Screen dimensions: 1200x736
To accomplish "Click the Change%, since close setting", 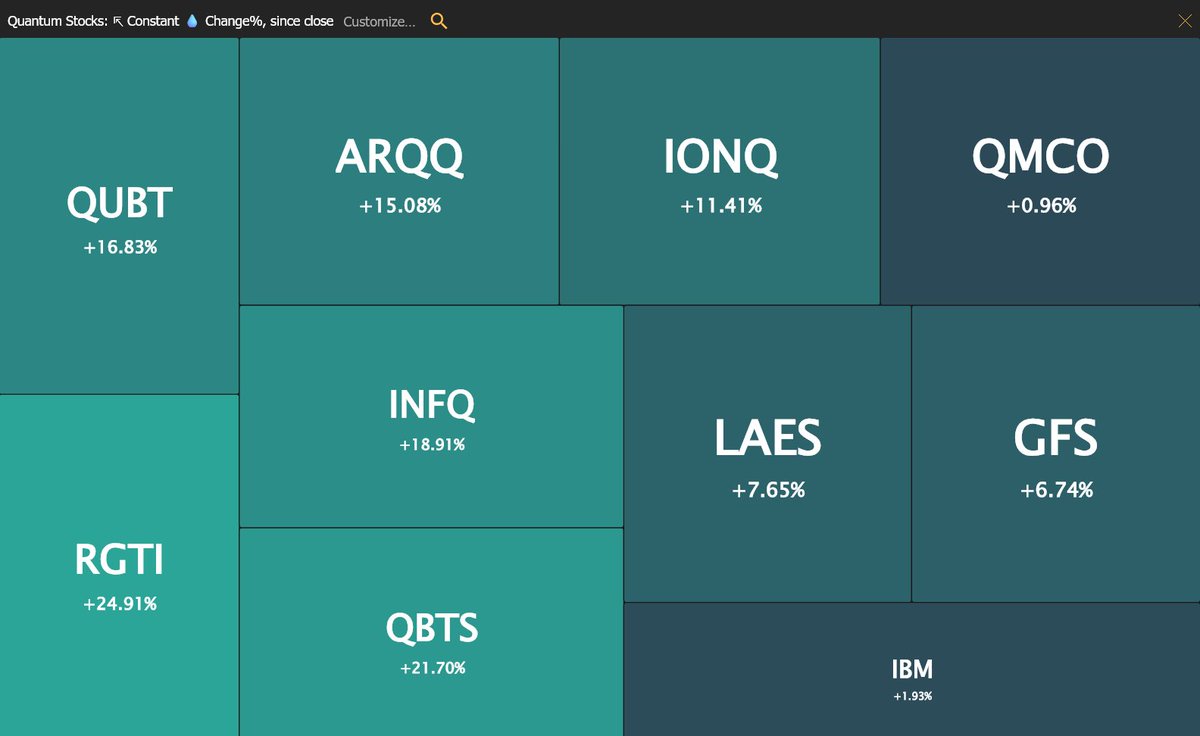I will 269,21.
